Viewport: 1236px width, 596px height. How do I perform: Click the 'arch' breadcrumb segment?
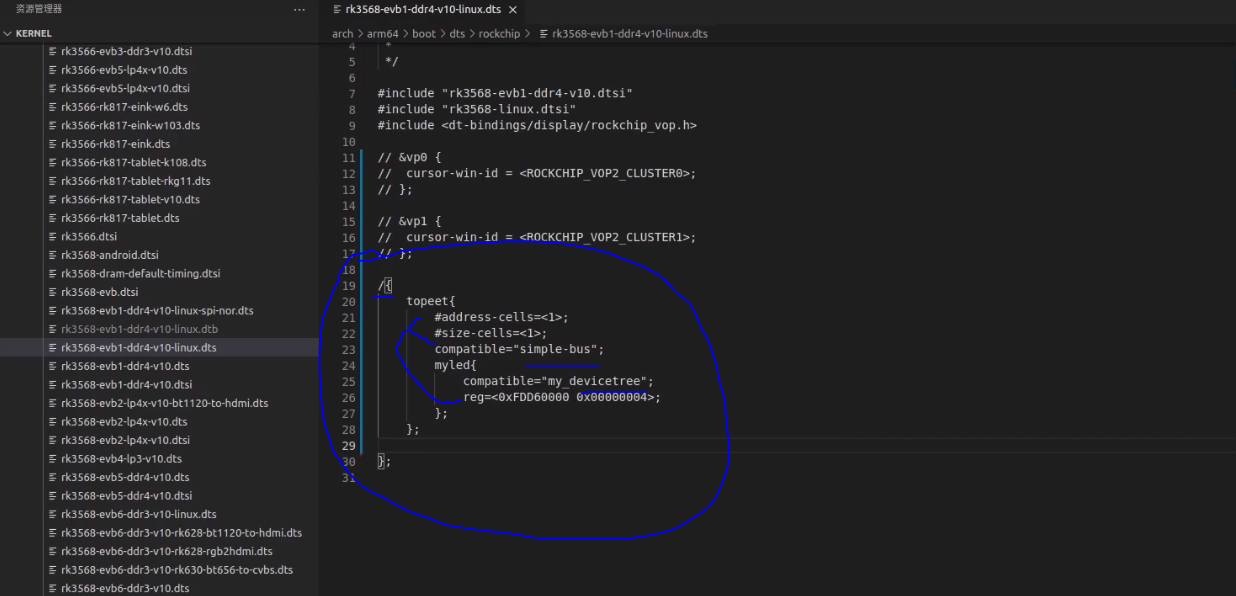[343, 33]
